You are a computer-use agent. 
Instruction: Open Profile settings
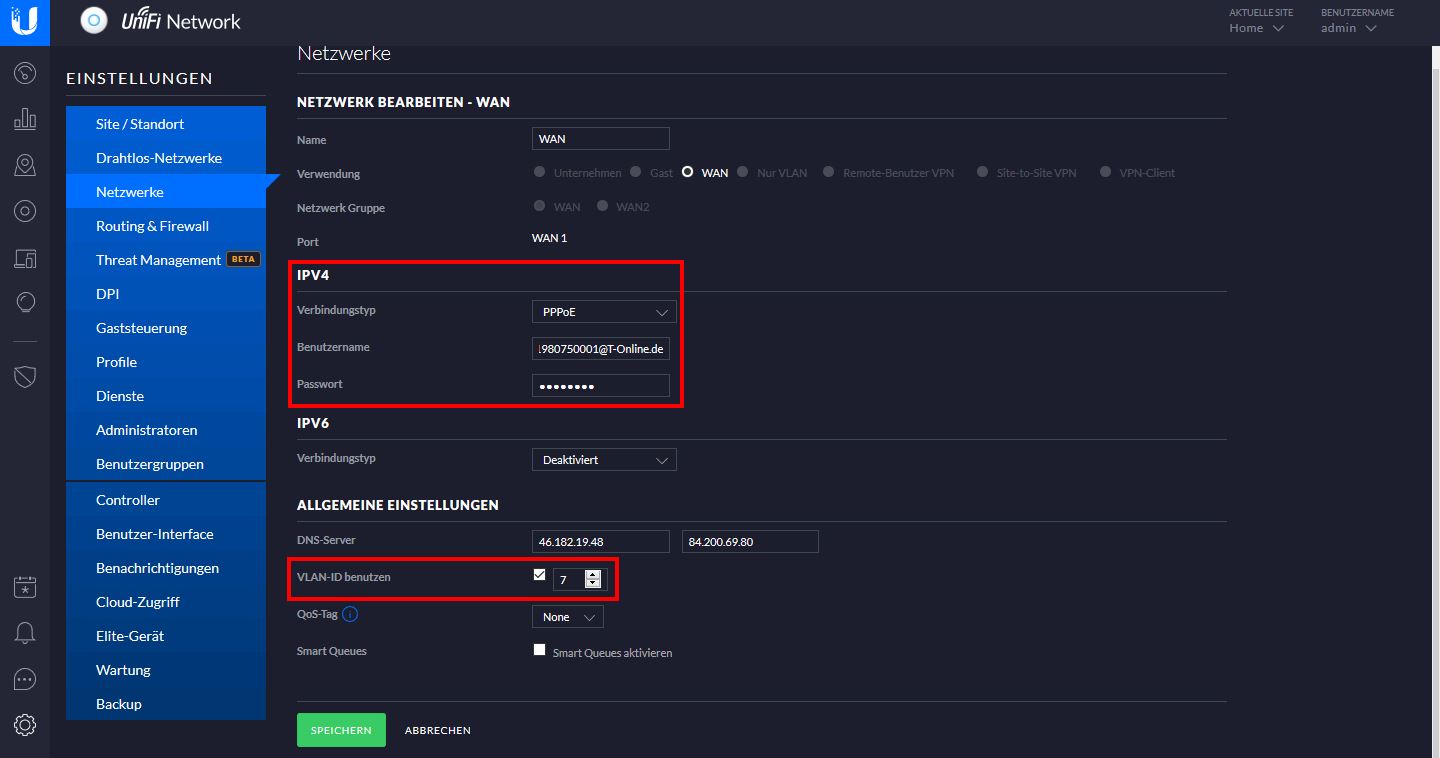click(166, 362)
